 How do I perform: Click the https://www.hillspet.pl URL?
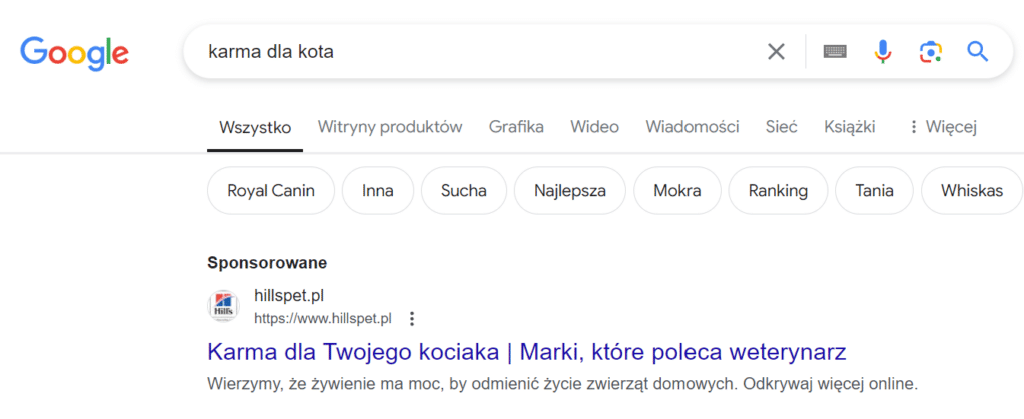pos(323,318)
